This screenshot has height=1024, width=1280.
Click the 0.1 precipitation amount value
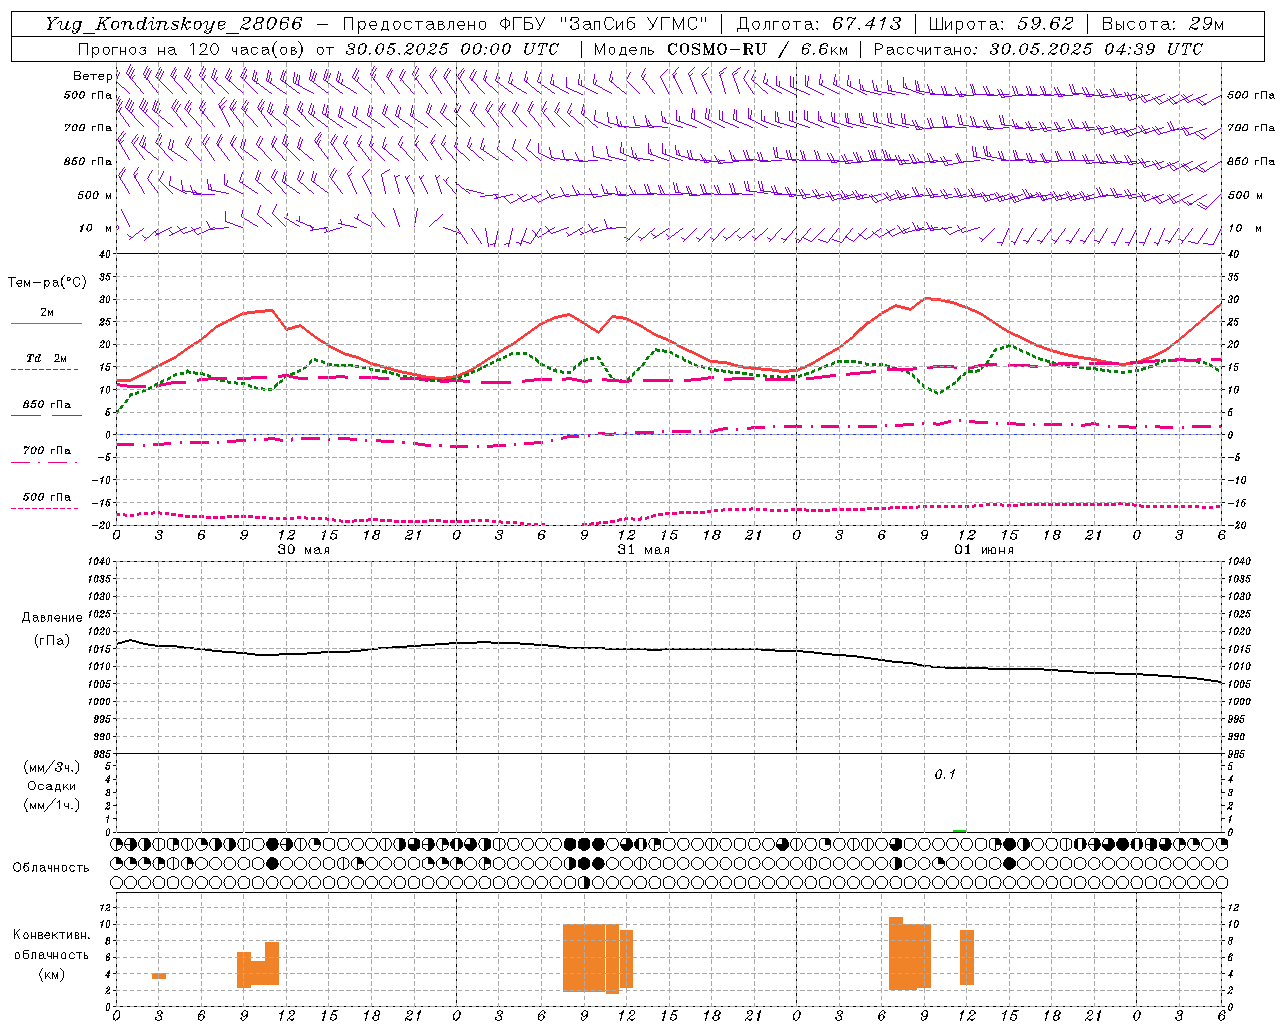pyautogui.click(x=945, y=775)
